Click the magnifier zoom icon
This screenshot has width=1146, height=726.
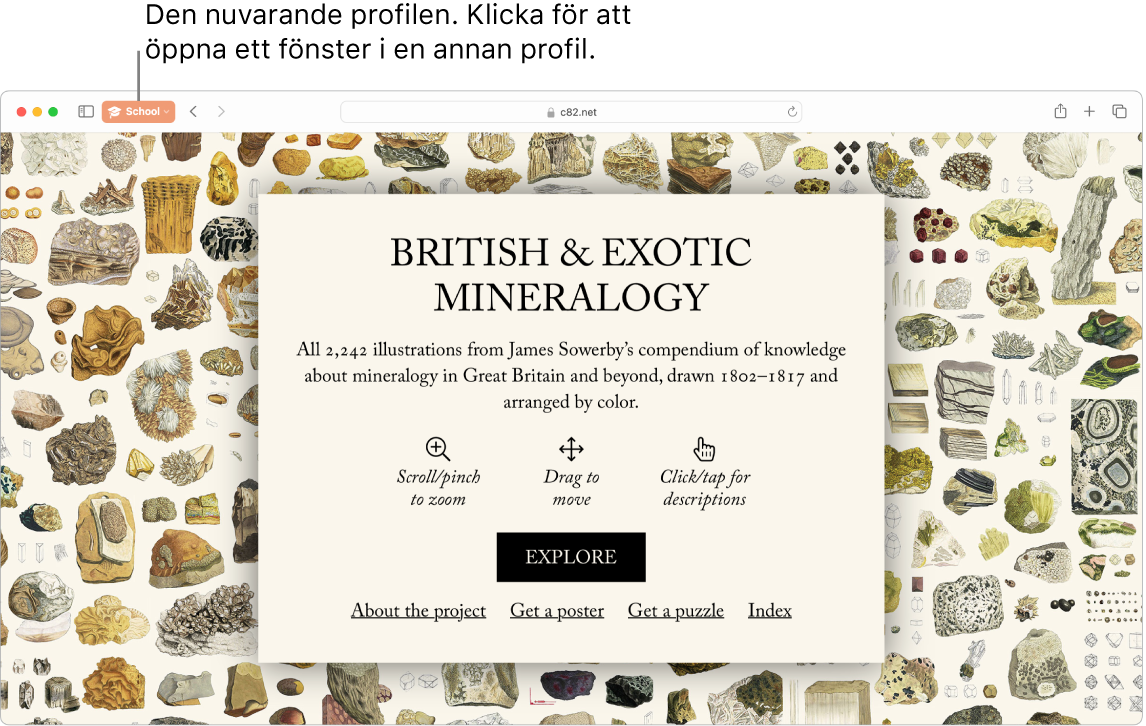pyautogui.click(x=438, y=449)
